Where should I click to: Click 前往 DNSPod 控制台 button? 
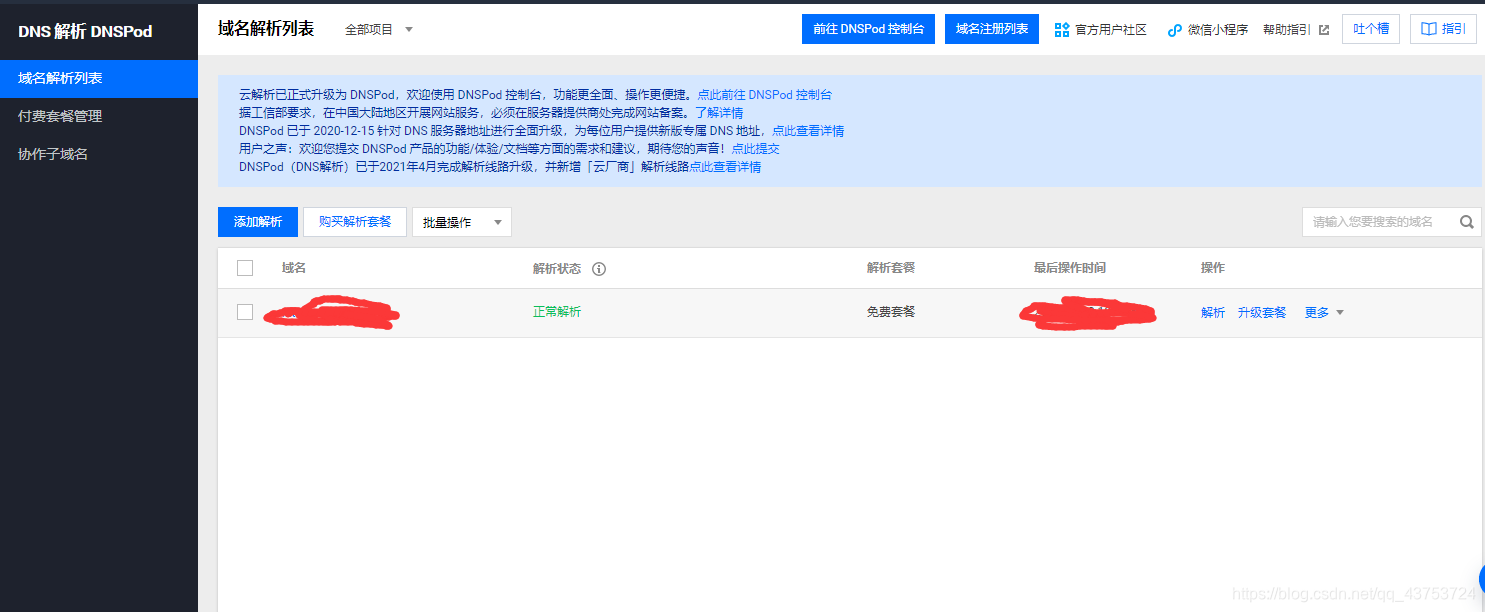[x=868, y=29]
